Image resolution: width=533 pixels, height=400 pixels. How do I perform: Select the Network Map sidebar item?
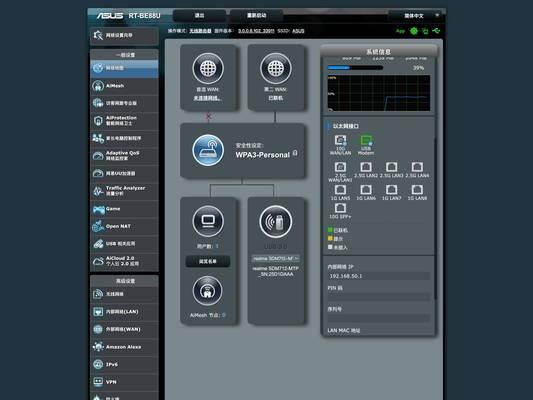(x=124, y=68)
